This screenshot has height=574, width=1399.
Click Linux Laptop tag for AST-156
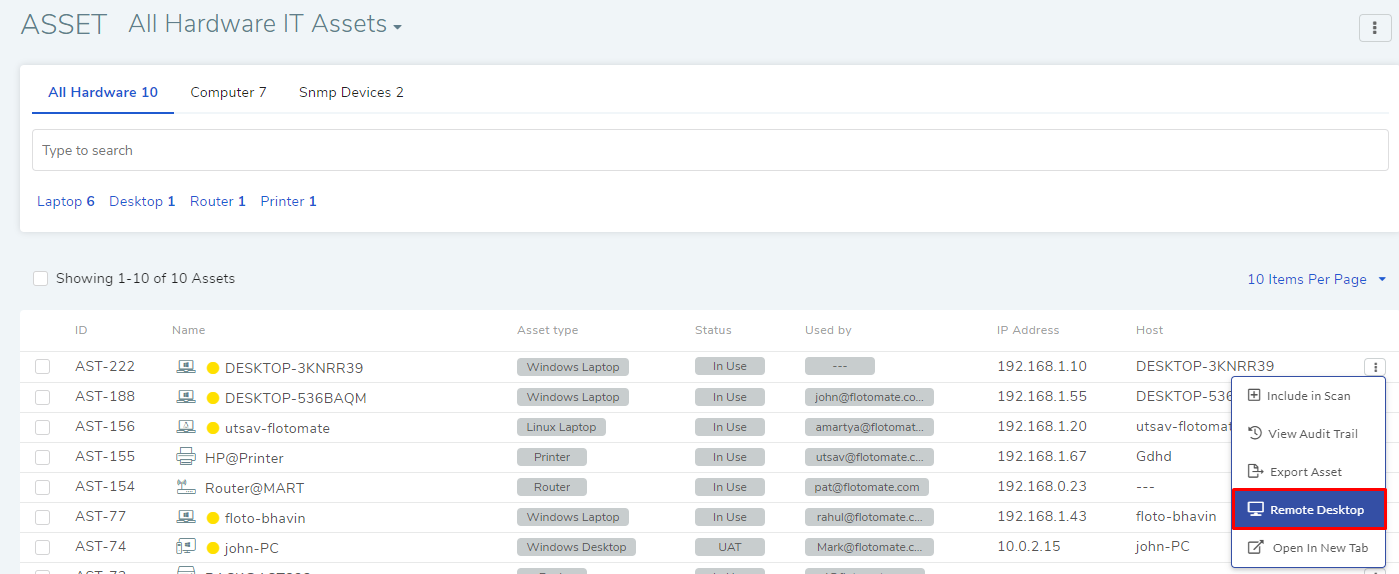(561, 427)
